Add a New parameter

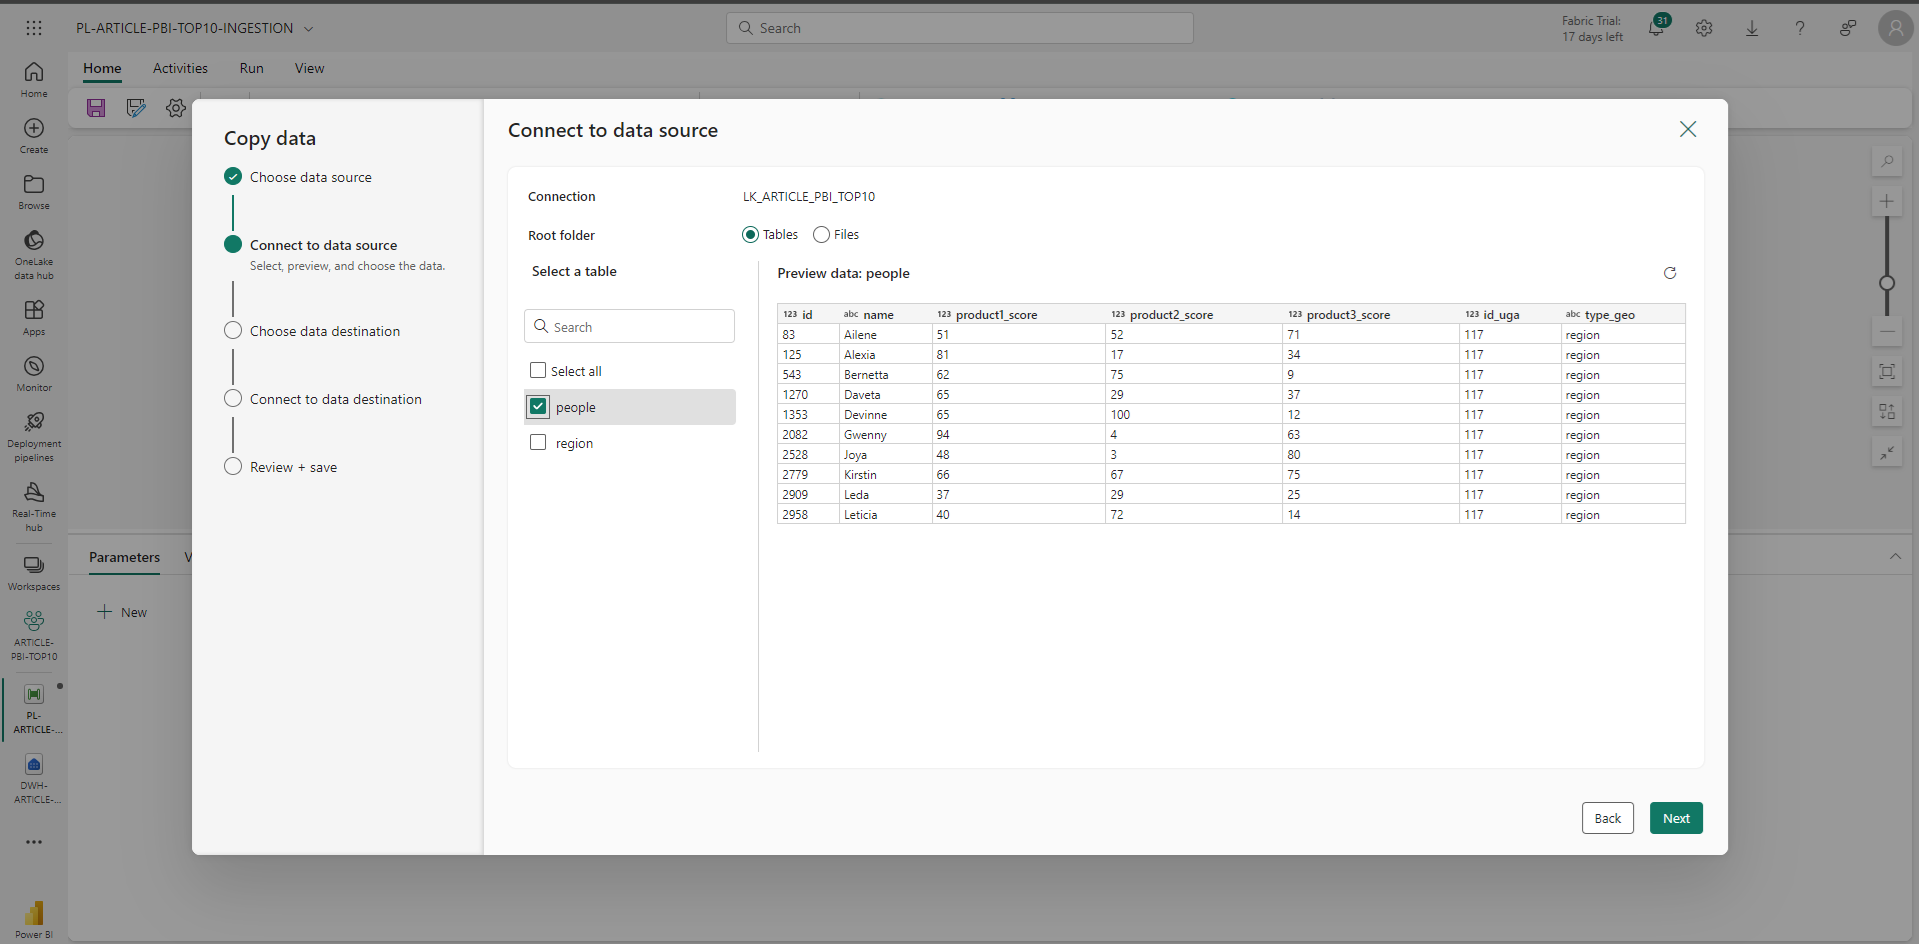point(122,612)
